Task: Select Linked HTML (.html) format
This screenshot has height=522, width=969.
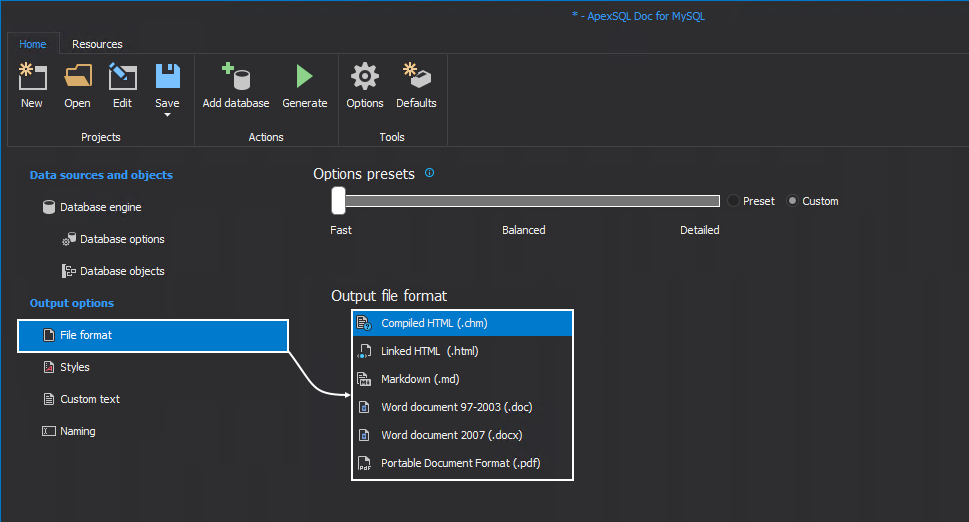Action: coord(462,351)
